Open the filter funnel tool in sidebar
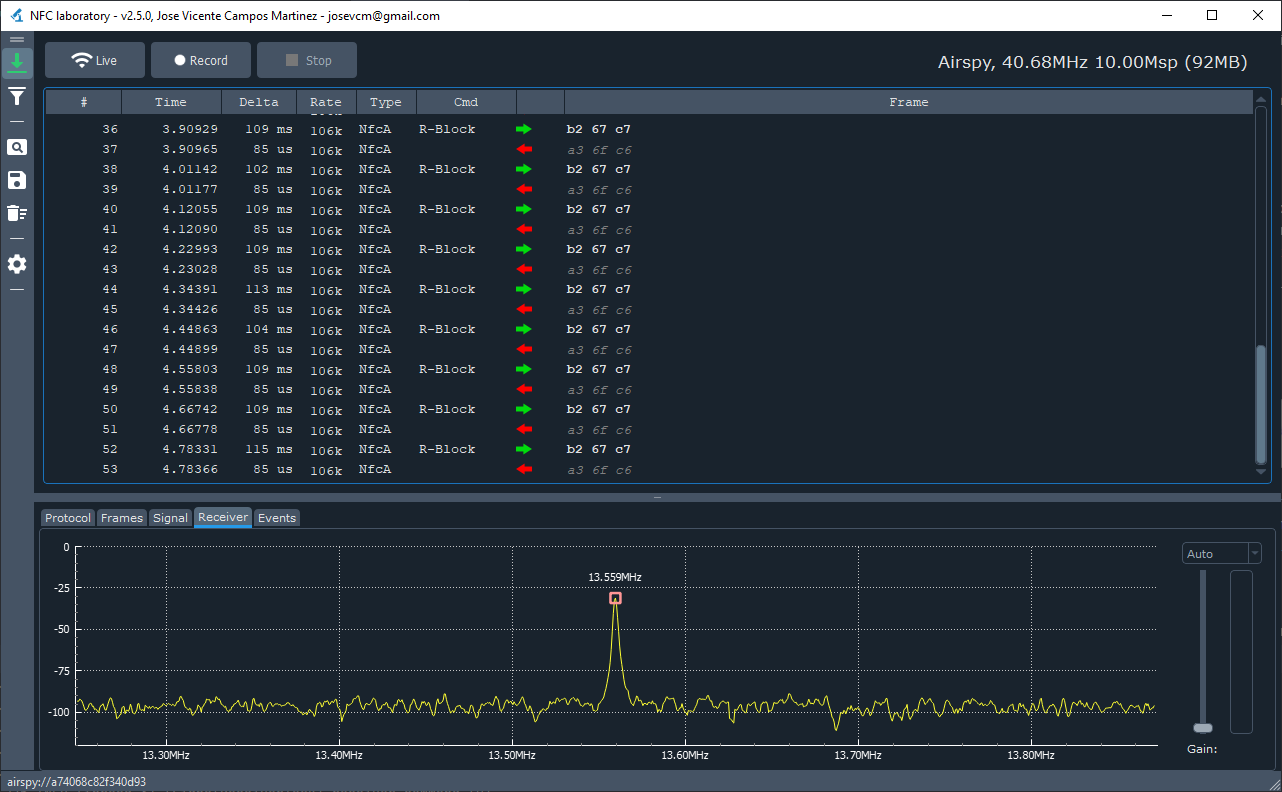This screenshot has width=1282, height=792. pos(17,97)
